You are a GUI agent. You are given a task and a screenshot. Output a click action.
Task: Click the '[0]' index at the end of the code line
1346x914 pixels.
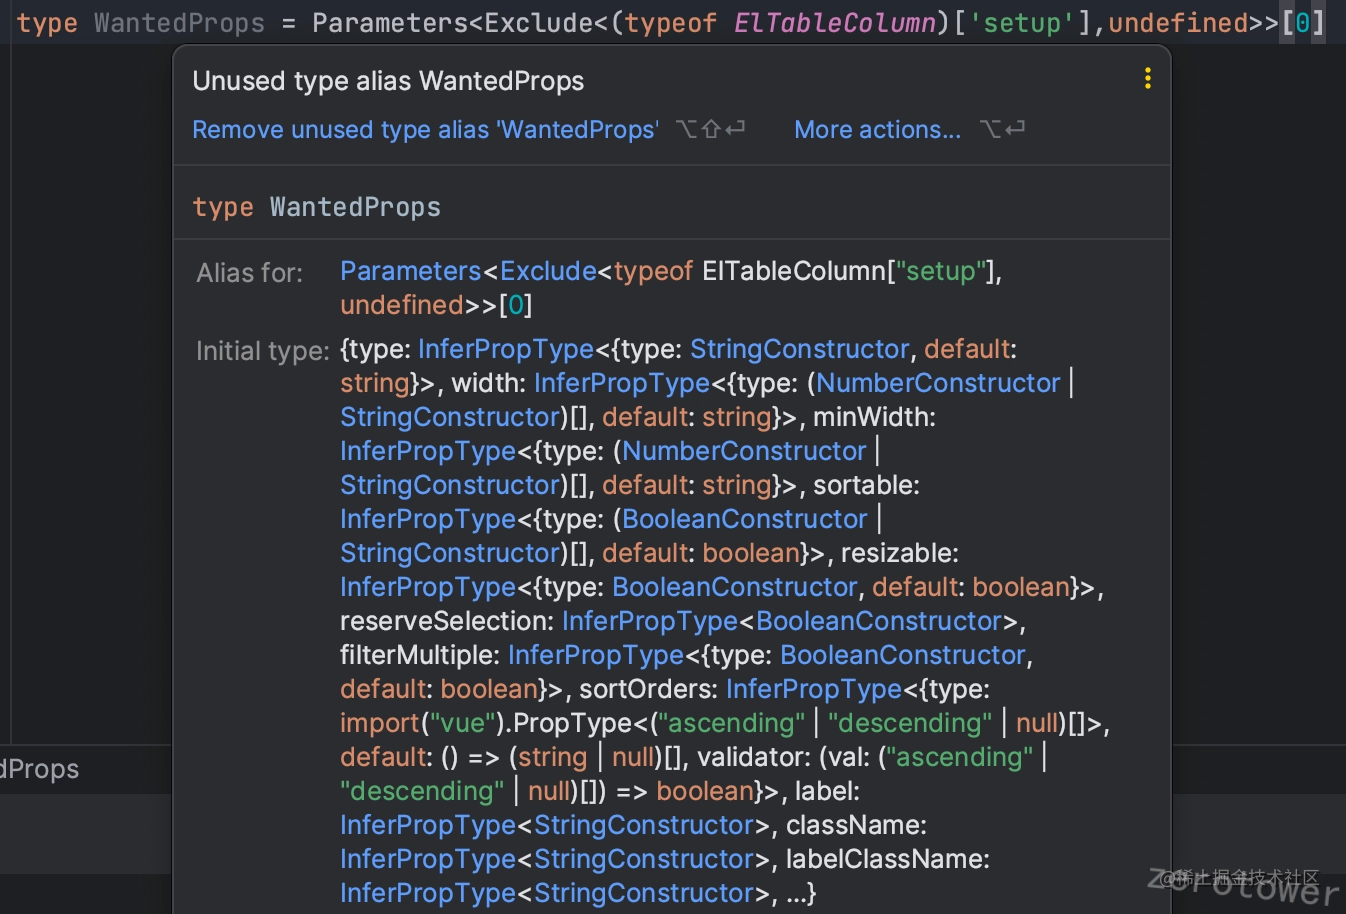1303,23
